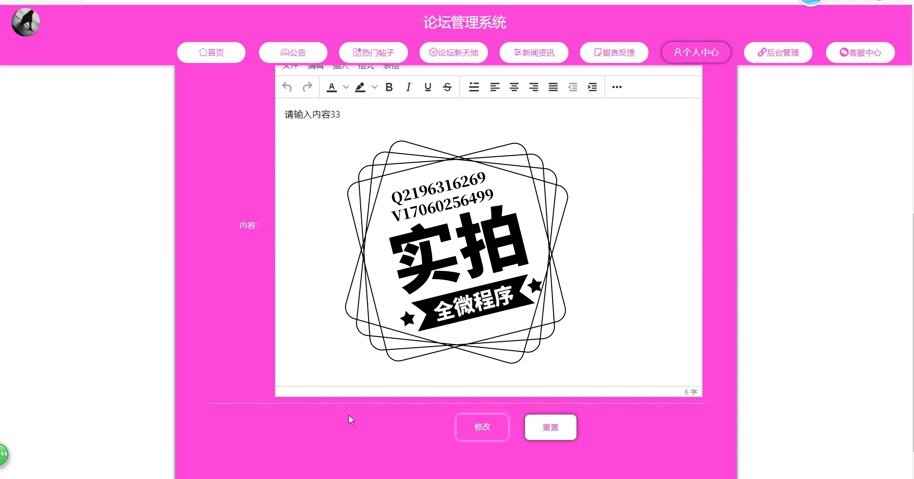
Task: Expand the highlight color dropdown arrow
Action: pyautogui.click(x=374, y=87)
